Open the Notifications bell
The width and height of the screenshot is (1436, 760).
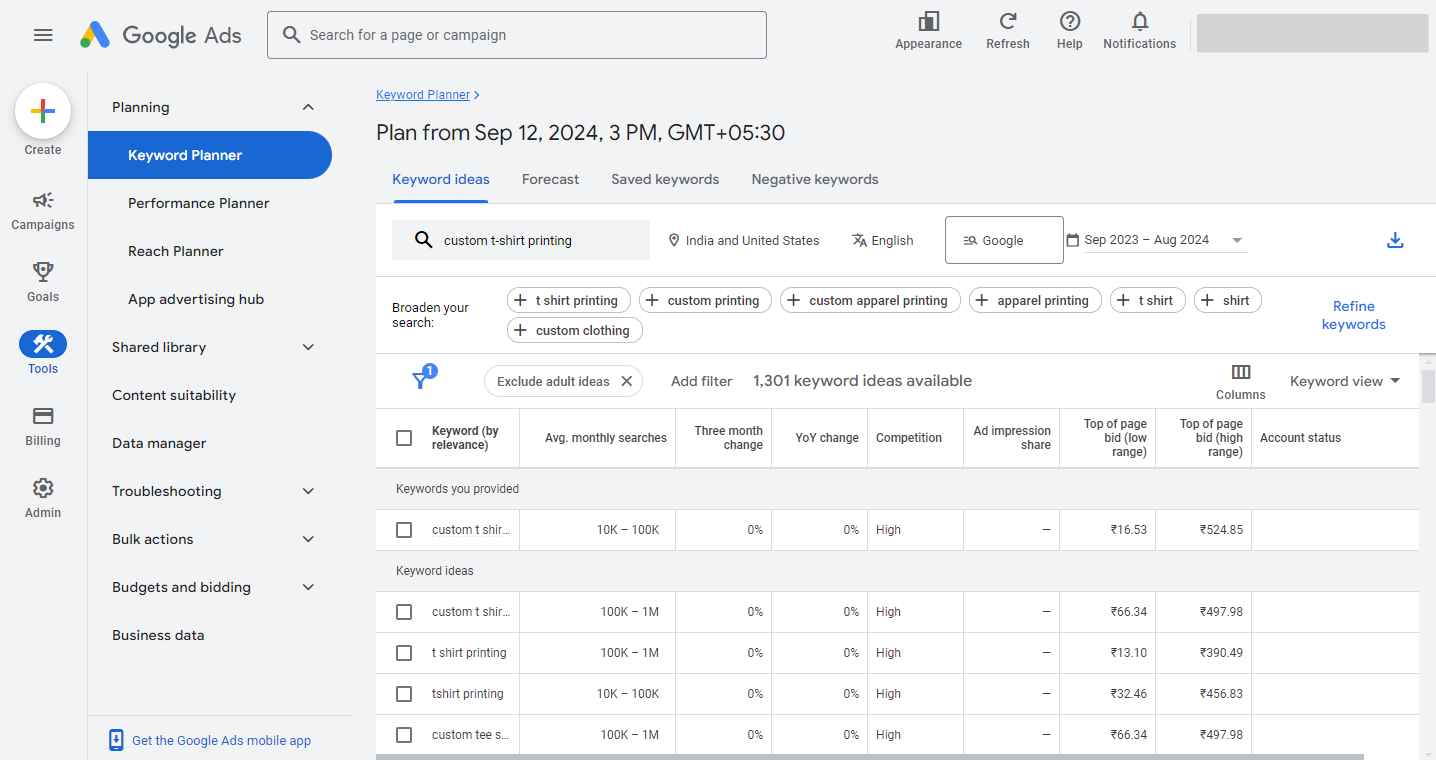1140,21
